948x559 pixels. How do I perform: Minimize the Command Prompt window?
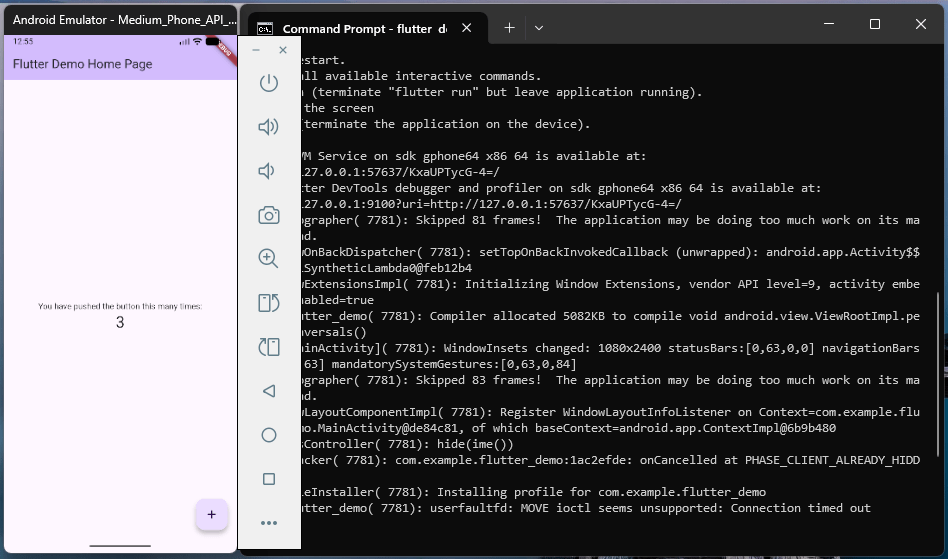(829, 24)
